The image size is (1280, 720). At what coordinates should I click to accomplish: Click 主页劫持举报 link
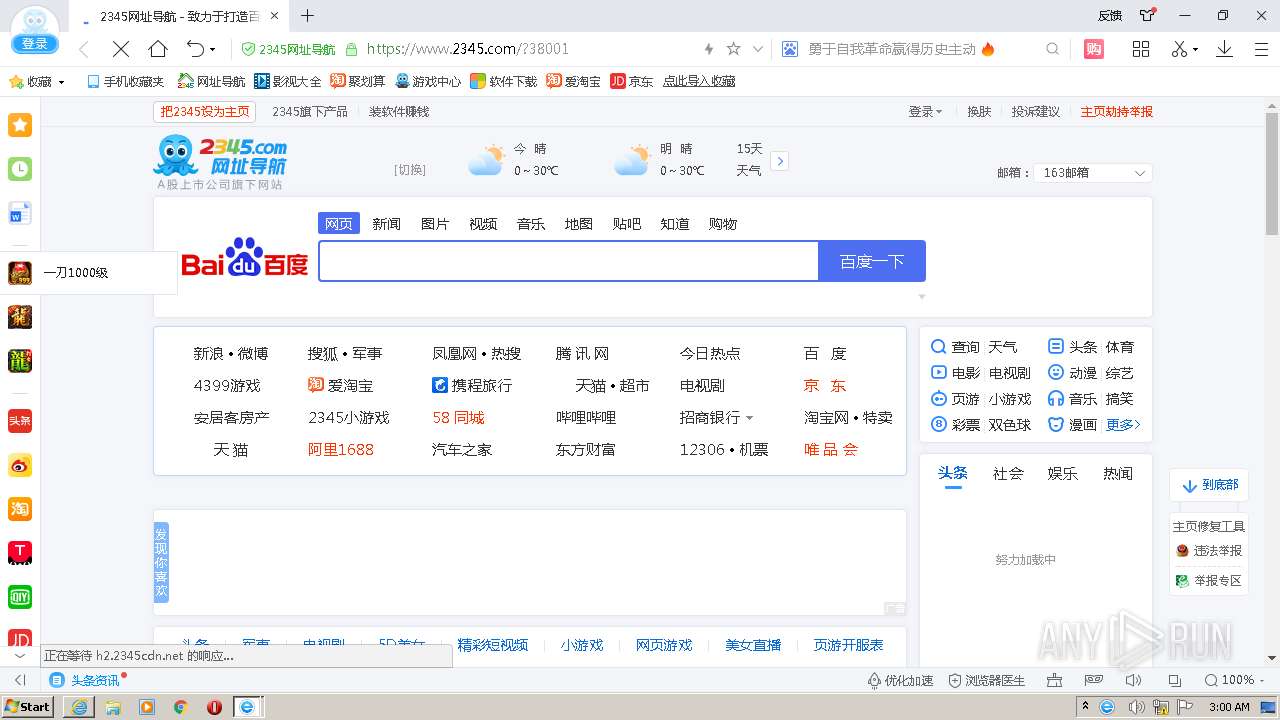pos(1116,112)
